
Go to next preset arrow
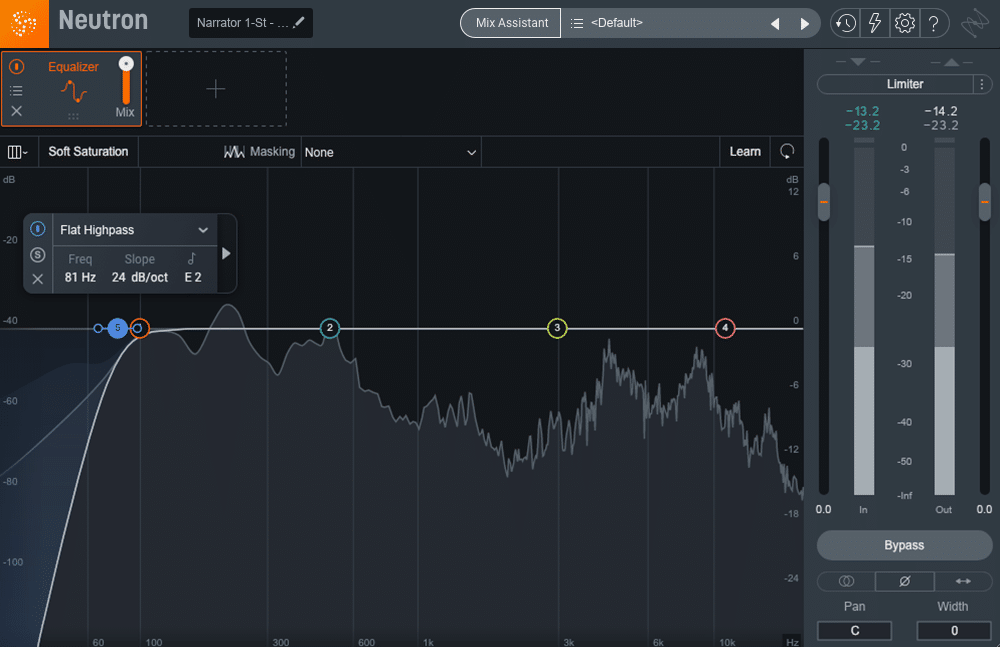coord(804,24)
